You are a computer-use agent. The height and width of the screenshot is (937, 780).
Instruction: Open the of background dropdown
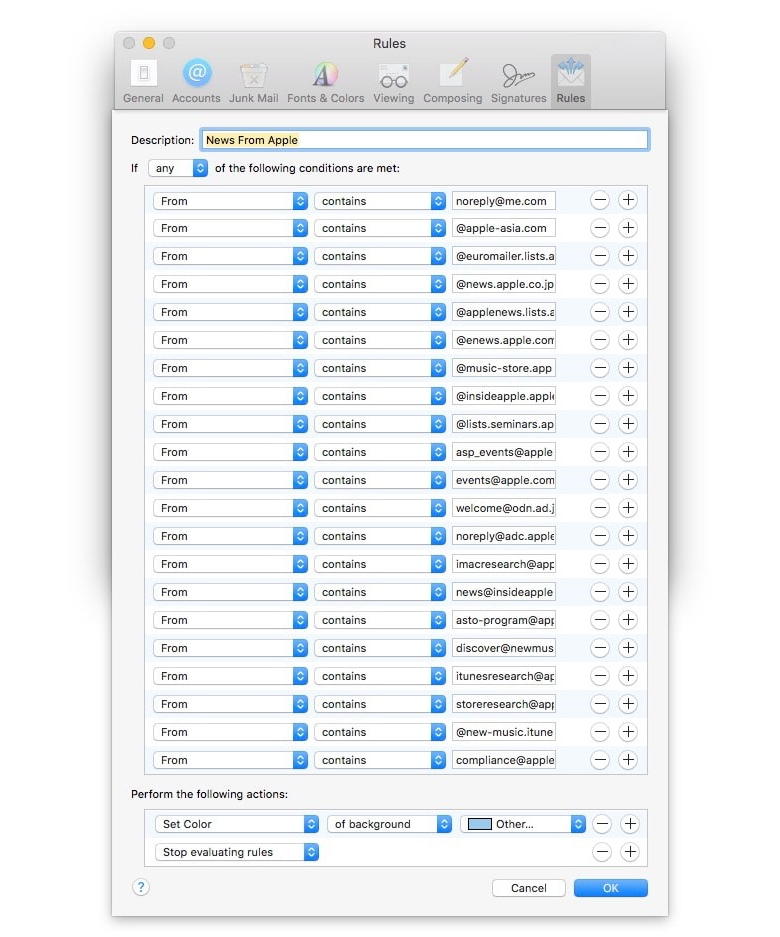389,824
